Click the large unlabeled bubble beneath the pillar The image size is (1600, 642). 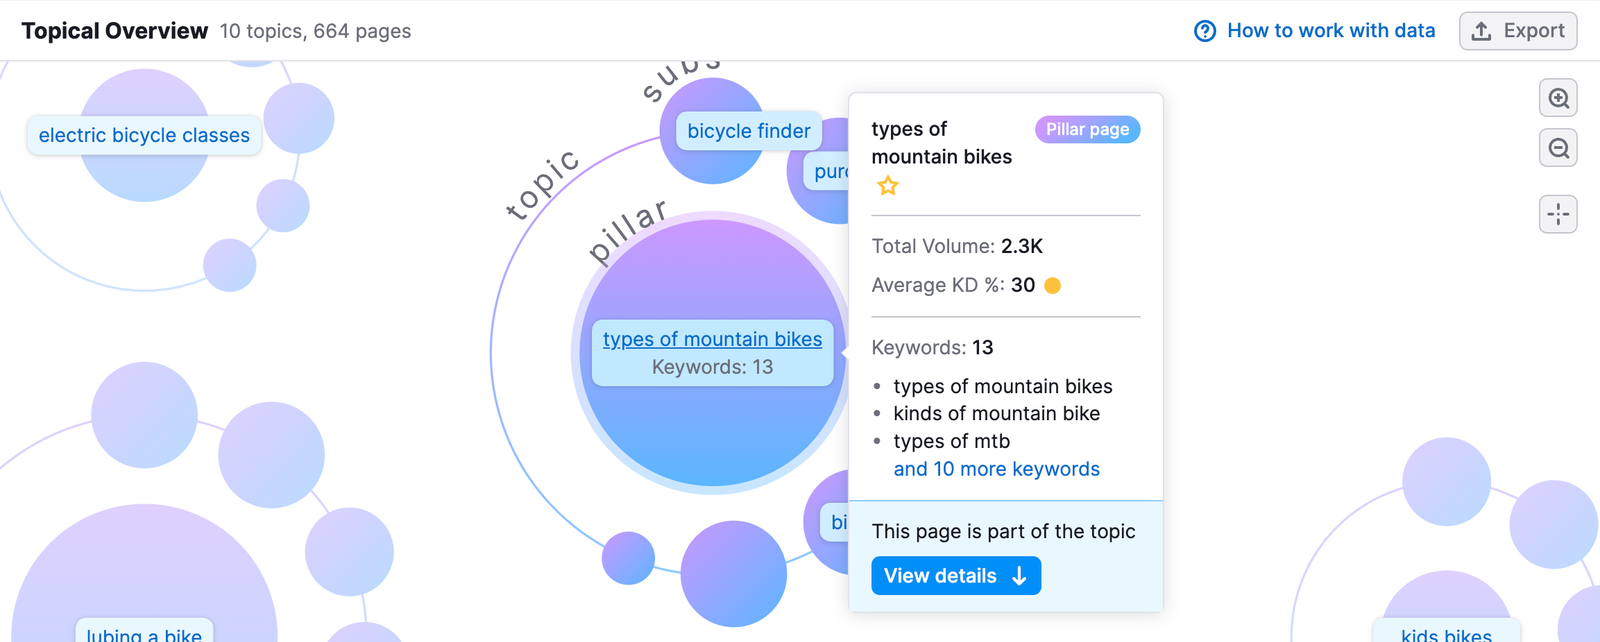click(x=733, y=573)
